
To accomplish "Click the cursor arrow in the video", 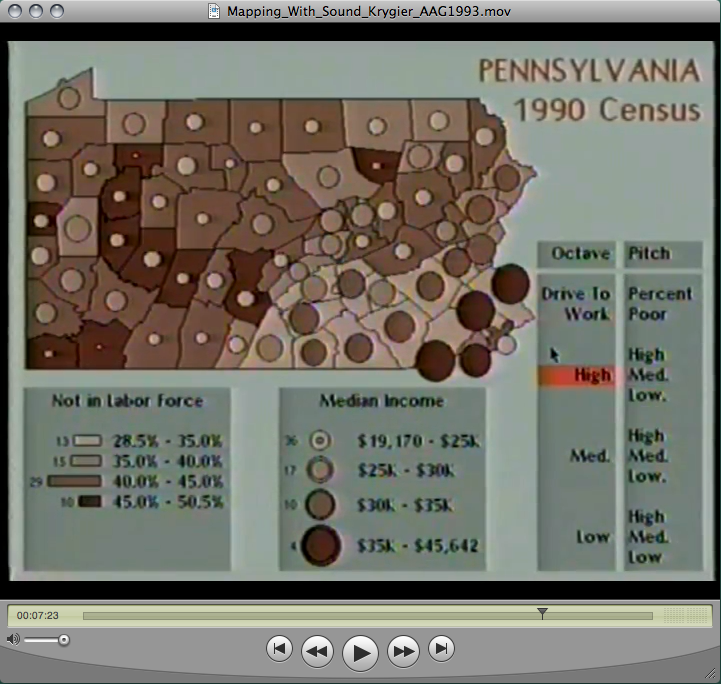I will click(556, 353).
